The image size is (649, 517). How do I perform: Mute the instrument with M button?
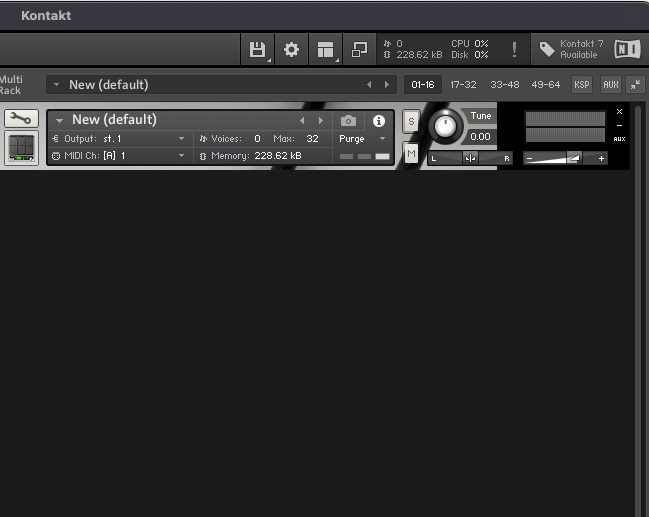point(411,152)
